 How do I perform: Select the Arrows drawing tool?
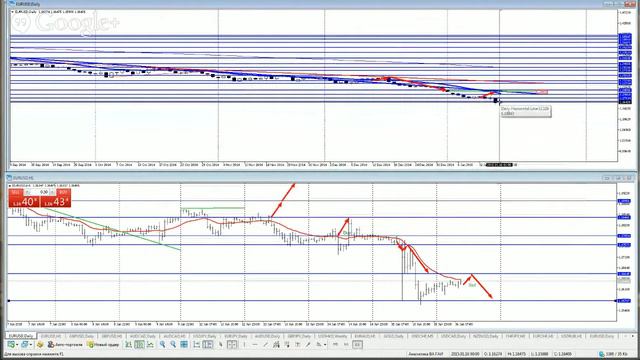319,344
